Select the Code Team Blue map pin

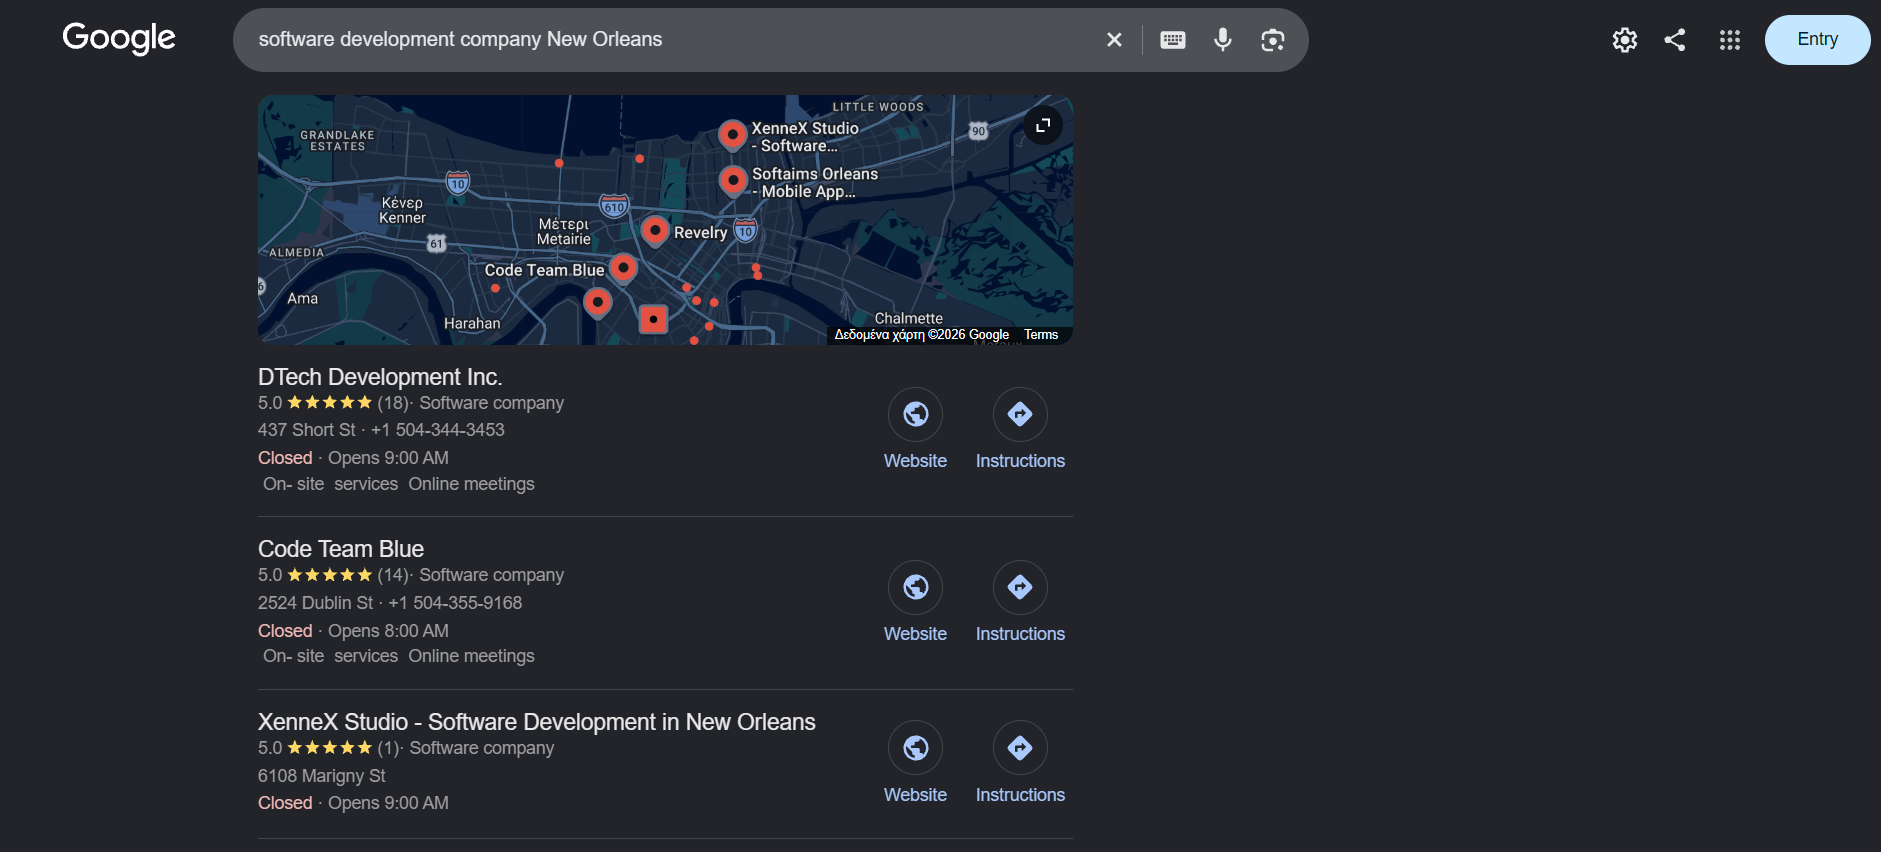pyautogui.click(x=623, y=268)
